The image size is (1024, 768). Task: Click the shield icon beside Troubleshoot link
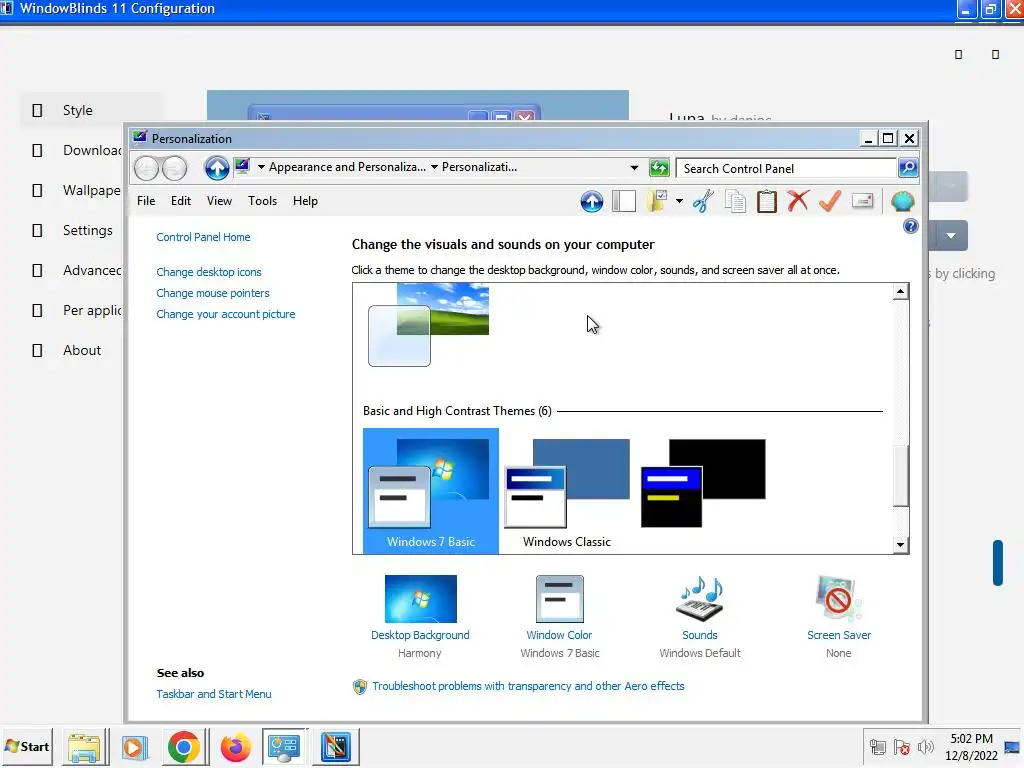[360, 686]
